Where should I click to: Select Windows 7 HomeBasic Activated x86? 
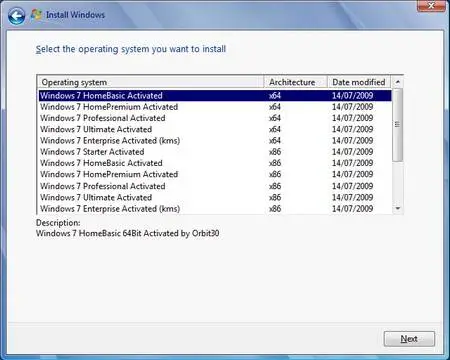pos(215,163)
